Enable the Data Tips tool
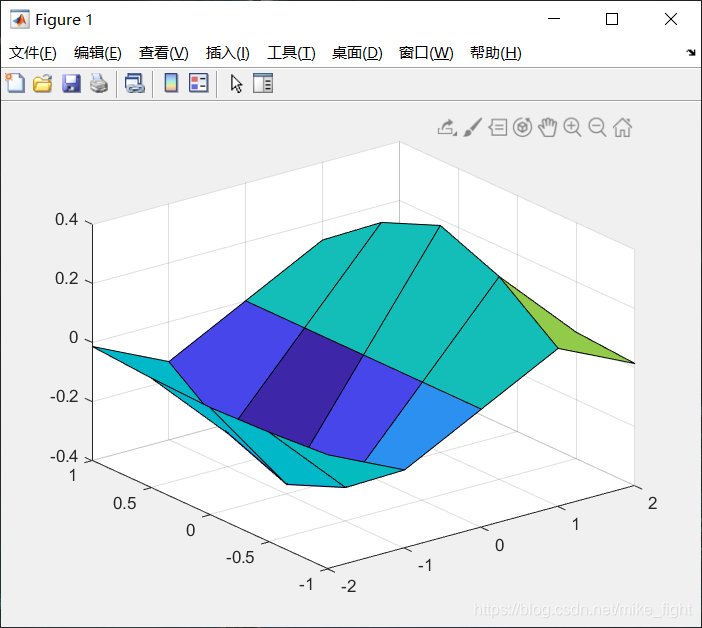This screenshot has width=702, height=628. (x=497, y=128)
